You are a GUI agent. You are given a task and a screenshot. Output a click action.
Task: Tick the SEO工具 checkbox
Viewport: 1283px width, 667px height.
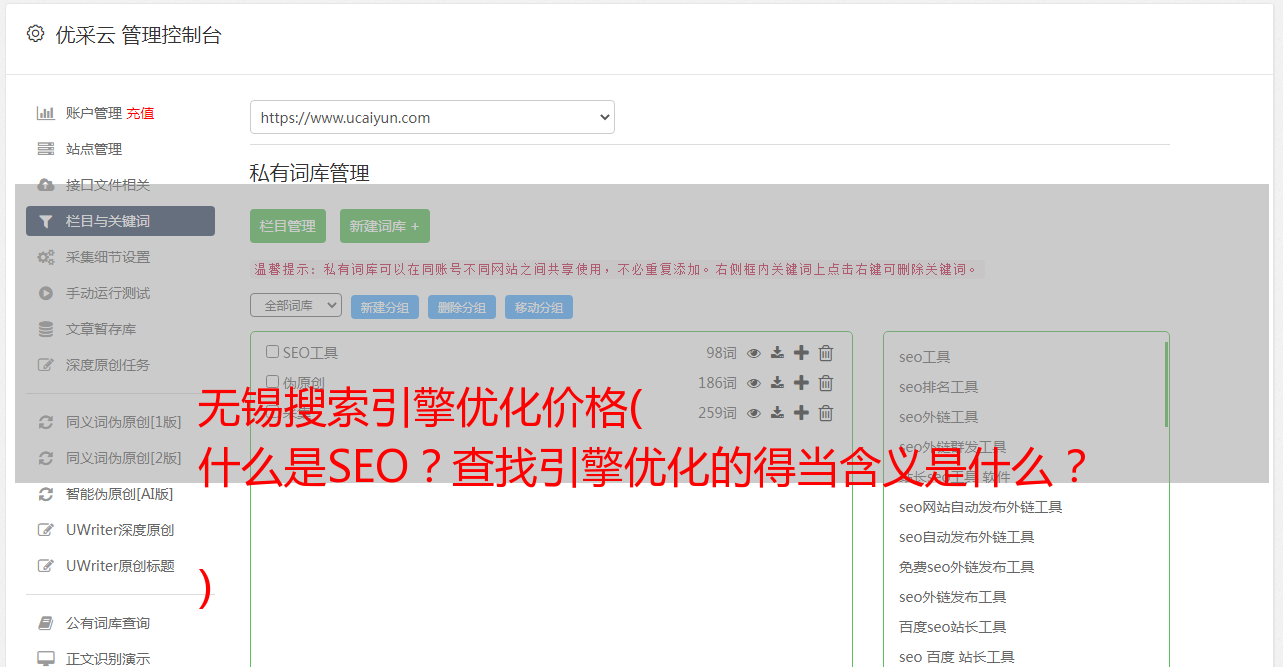272,352
